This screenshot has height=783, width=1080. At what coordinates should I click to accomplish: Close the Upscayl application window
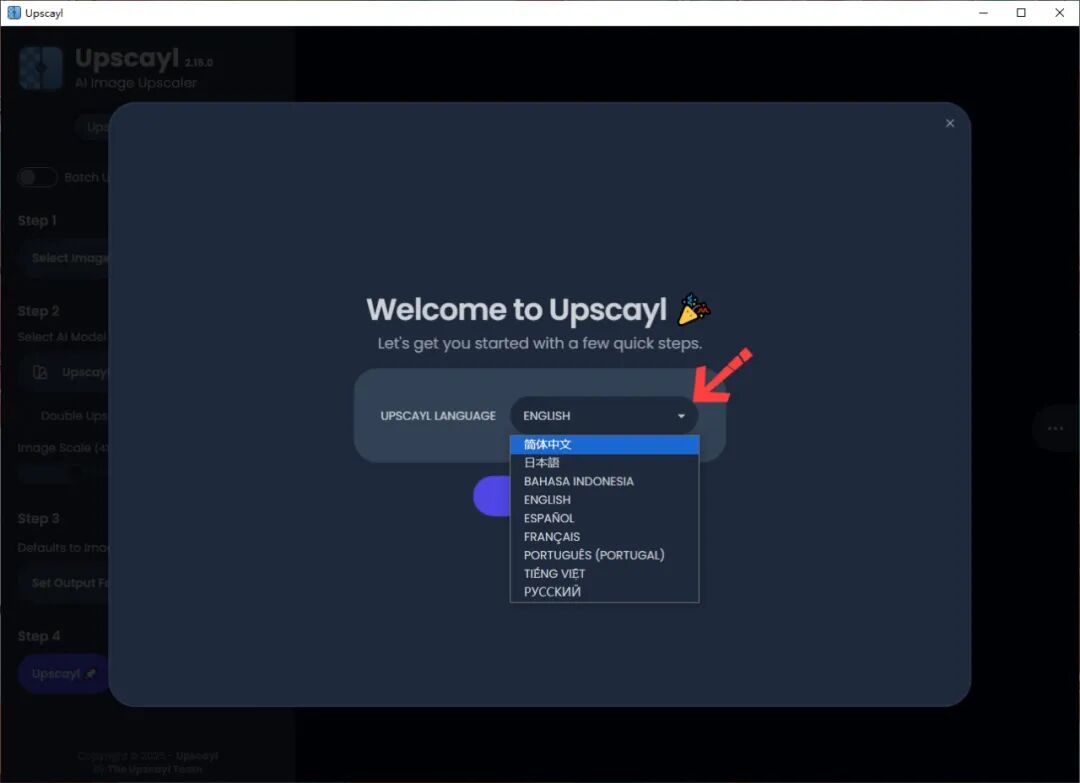pos(1059,12)
